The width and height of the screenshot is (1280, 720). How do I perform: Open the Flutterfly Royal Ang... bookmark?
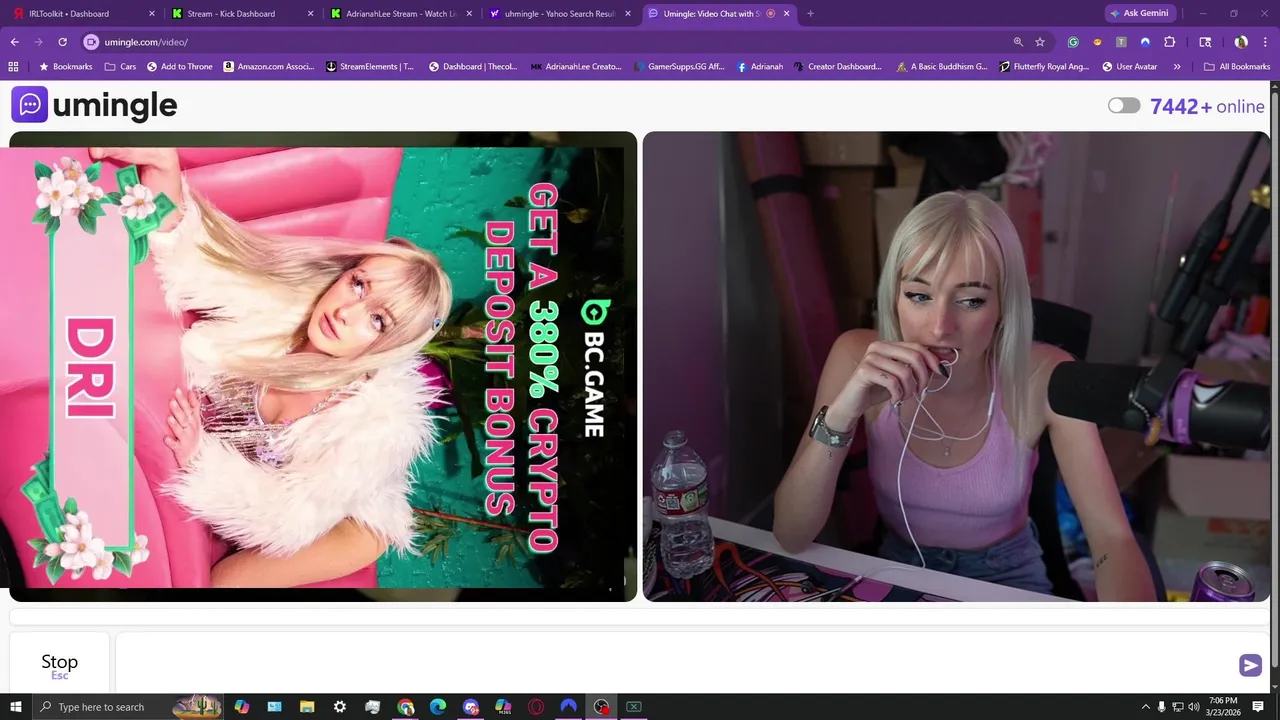[1045, 66]
